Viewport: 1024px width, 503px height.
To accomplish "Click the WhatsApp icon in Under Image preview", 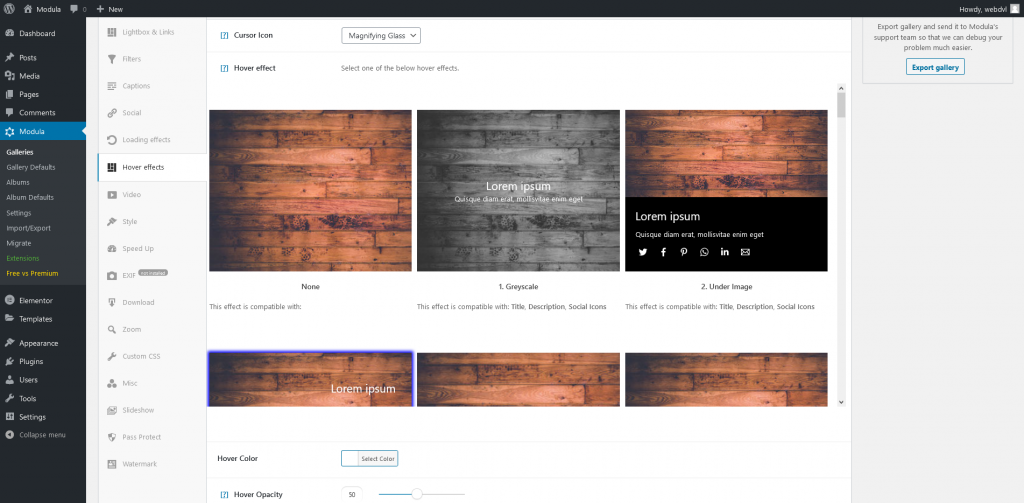I will pyautogui.click(x=704, y=252).
